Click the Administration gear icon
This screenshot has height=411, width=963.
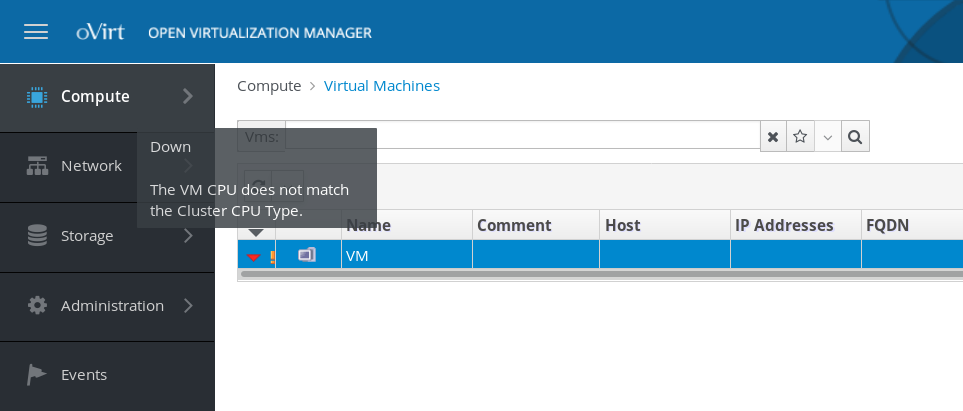(37, 306)
